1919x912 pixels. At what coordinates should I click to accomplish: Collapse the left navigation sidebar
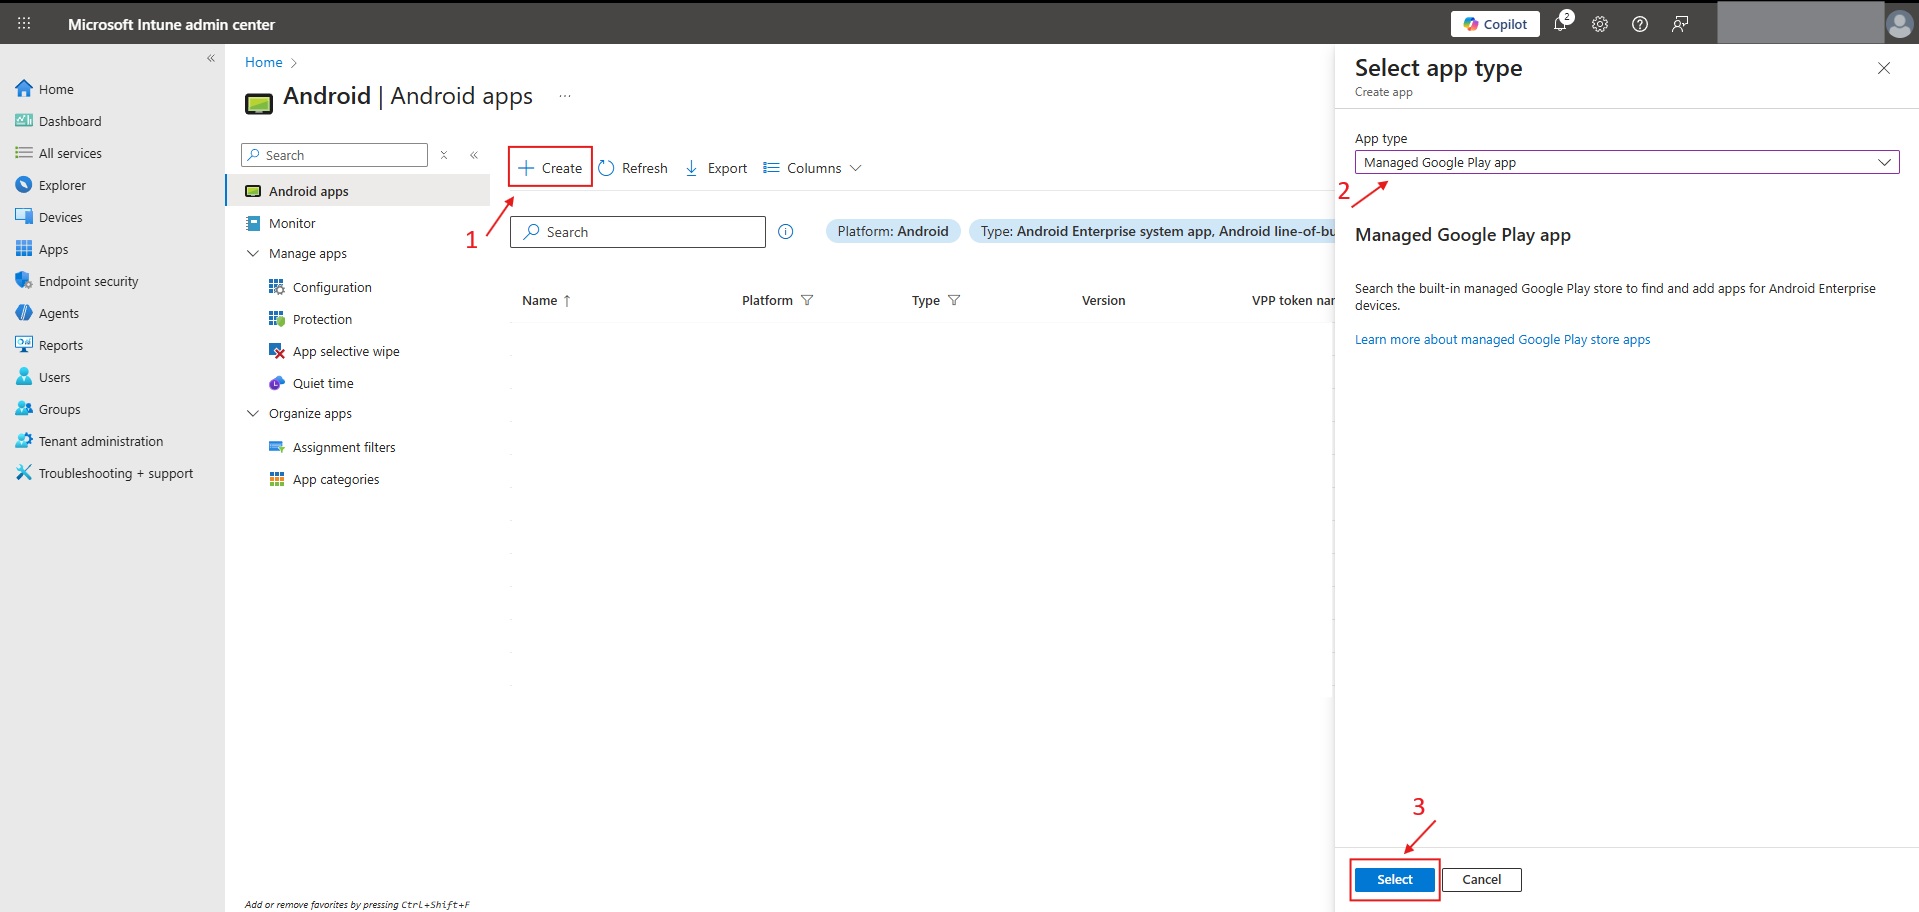211,58
